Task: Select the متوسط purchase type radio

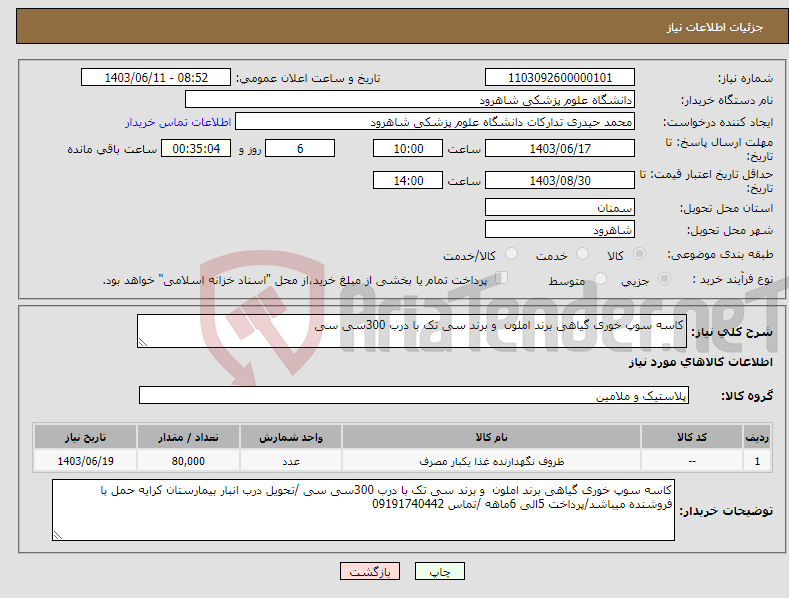Action: 600,278
